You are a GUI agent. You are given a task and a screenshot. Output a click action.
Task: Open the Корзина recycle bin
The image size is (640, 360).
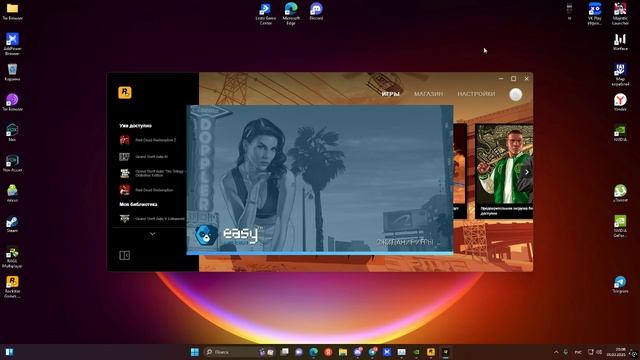pyautogui.click(x=12, y=72)
